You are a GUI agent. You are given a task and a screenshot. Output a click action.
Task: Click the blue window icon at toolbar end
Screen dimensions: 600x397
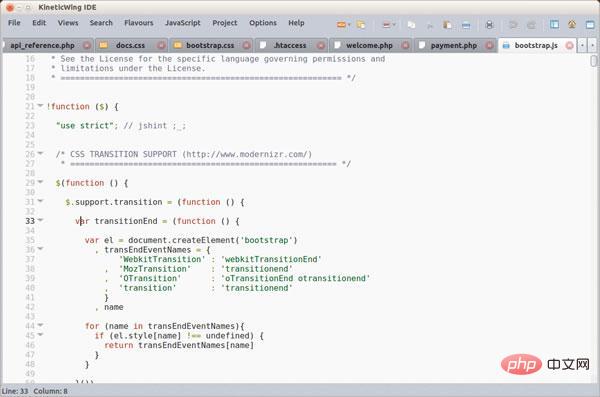click(x=590, y=25)
